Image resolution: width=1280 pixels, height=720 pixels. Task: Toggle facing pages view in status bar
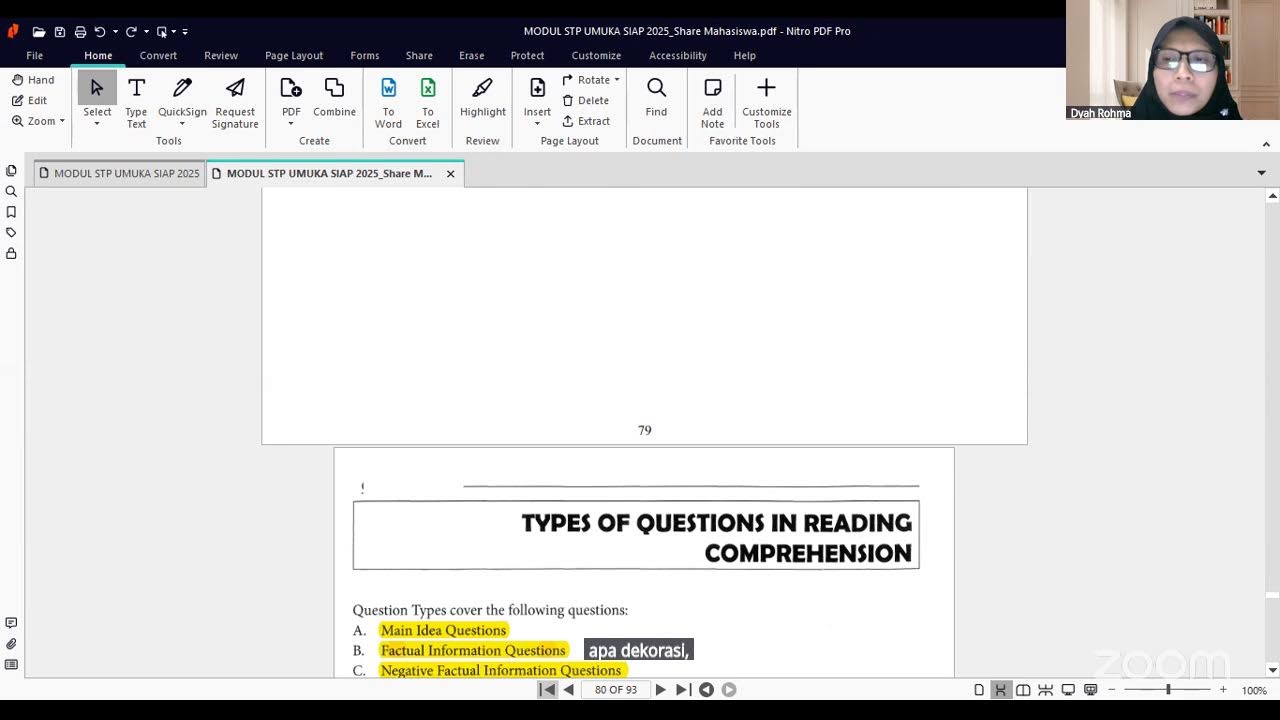tap(1023, 690)
